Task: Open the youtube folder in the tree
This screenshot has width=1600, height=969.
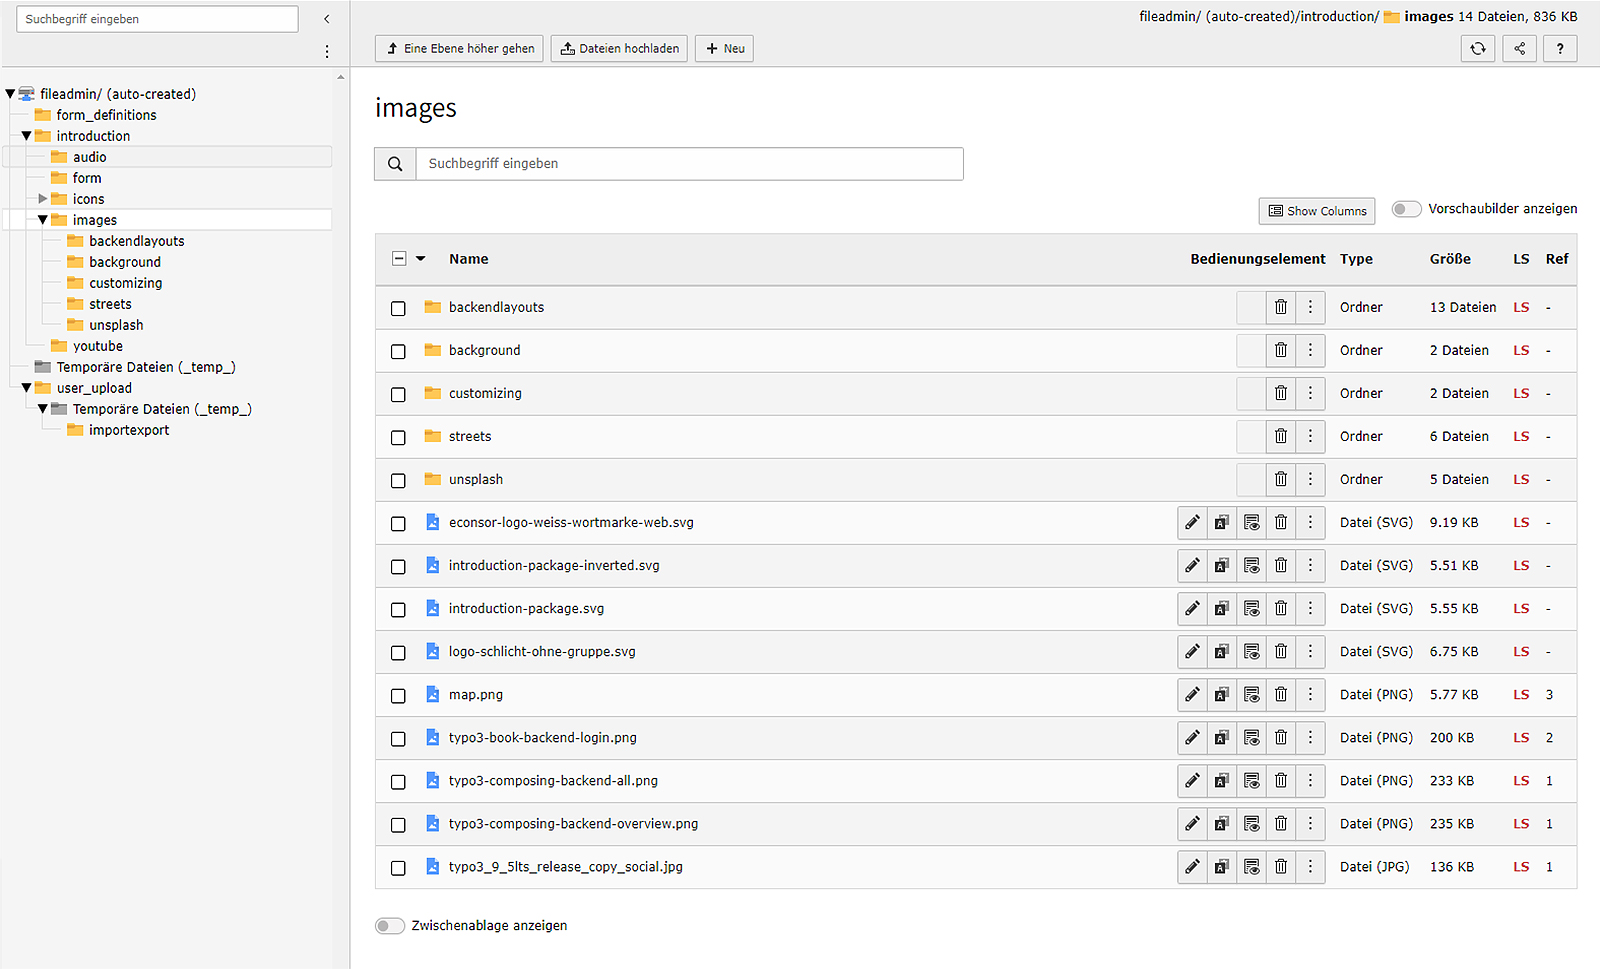Action: [97, 346]
